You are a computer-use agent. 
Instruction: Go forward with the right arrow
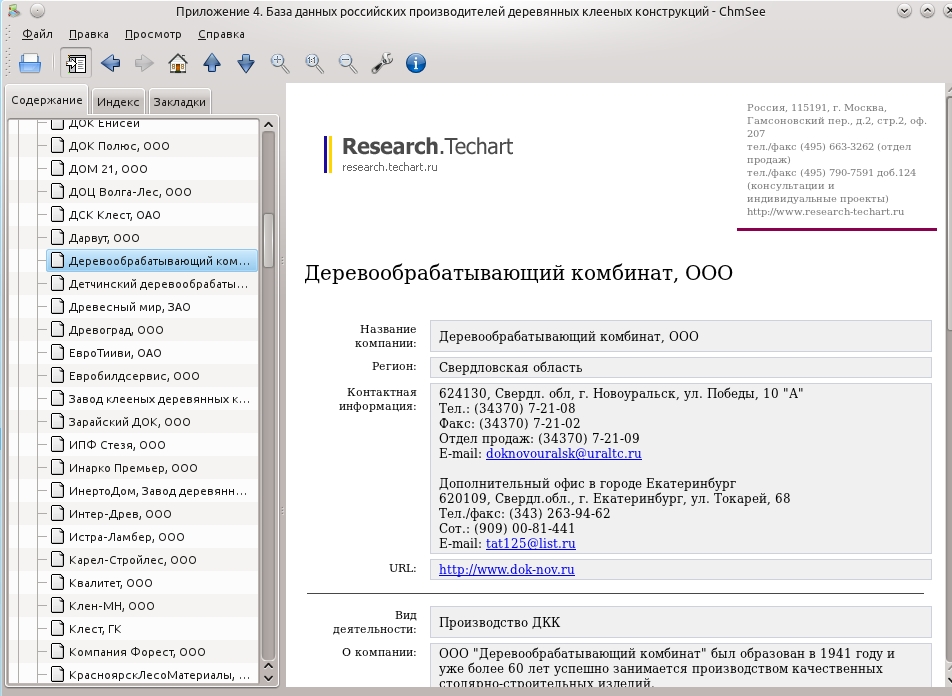pyautogui.click(x=144, y=63)
